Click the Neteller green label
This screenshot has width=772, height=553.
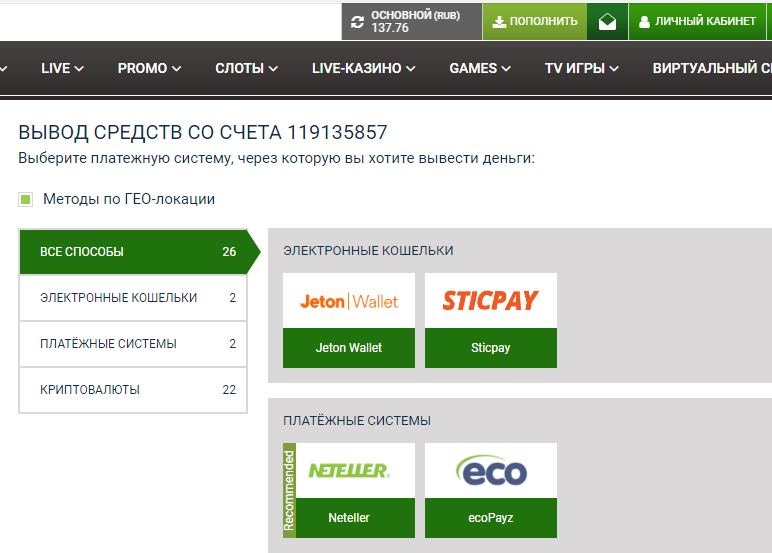(x=355, y=518)
